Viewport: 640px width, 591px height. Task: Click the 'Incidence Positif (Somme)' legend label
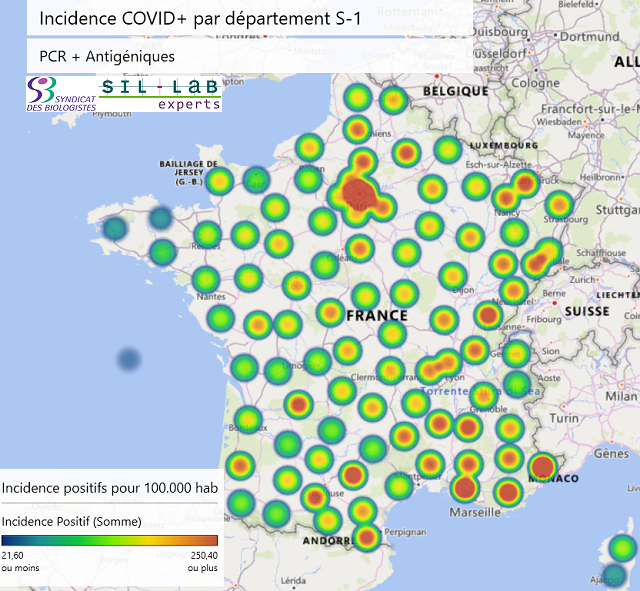(x=71, y=522)
